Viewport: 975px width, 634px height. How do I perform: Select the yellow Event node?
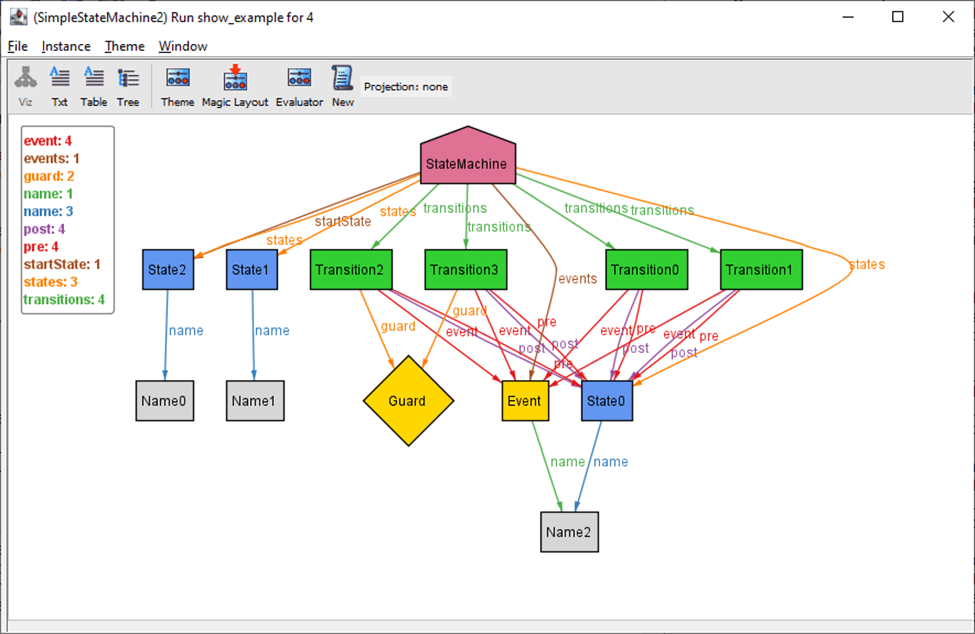[524, 401]
